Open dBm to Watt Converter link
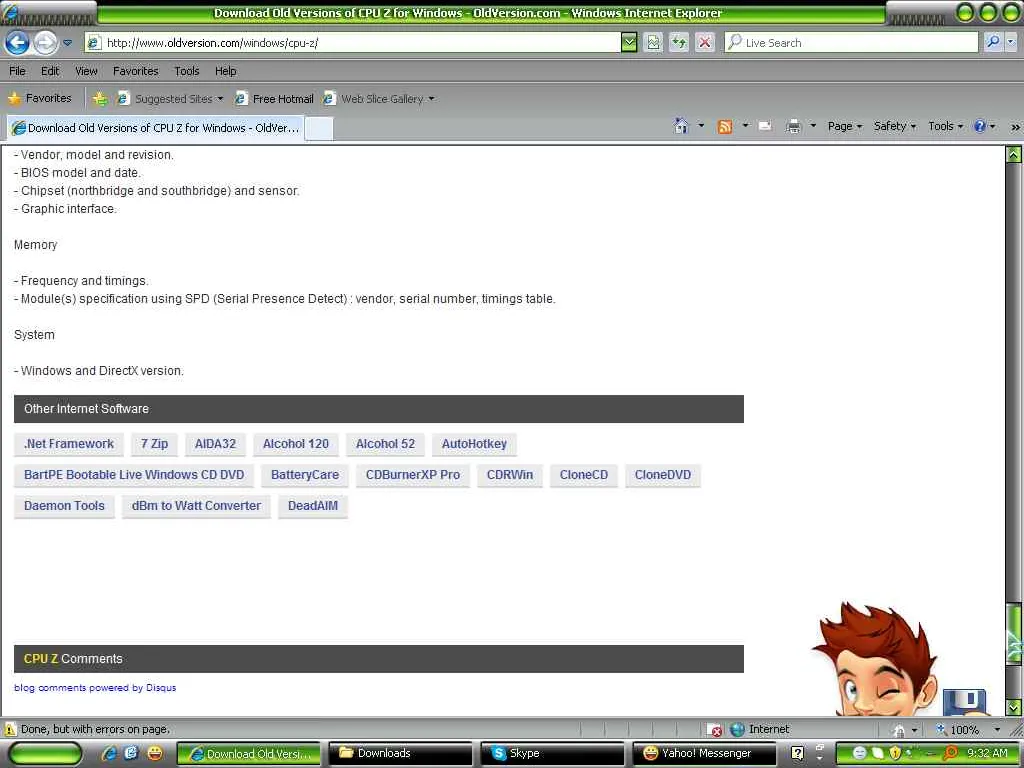 (x=196, y=505)
